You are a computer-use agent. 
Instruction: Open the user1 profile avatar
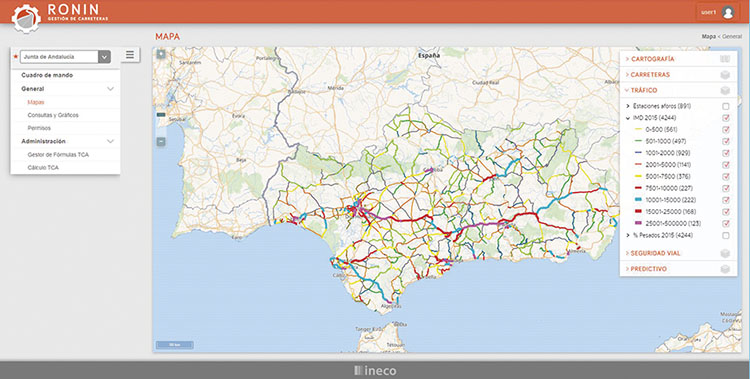point(728,12)
